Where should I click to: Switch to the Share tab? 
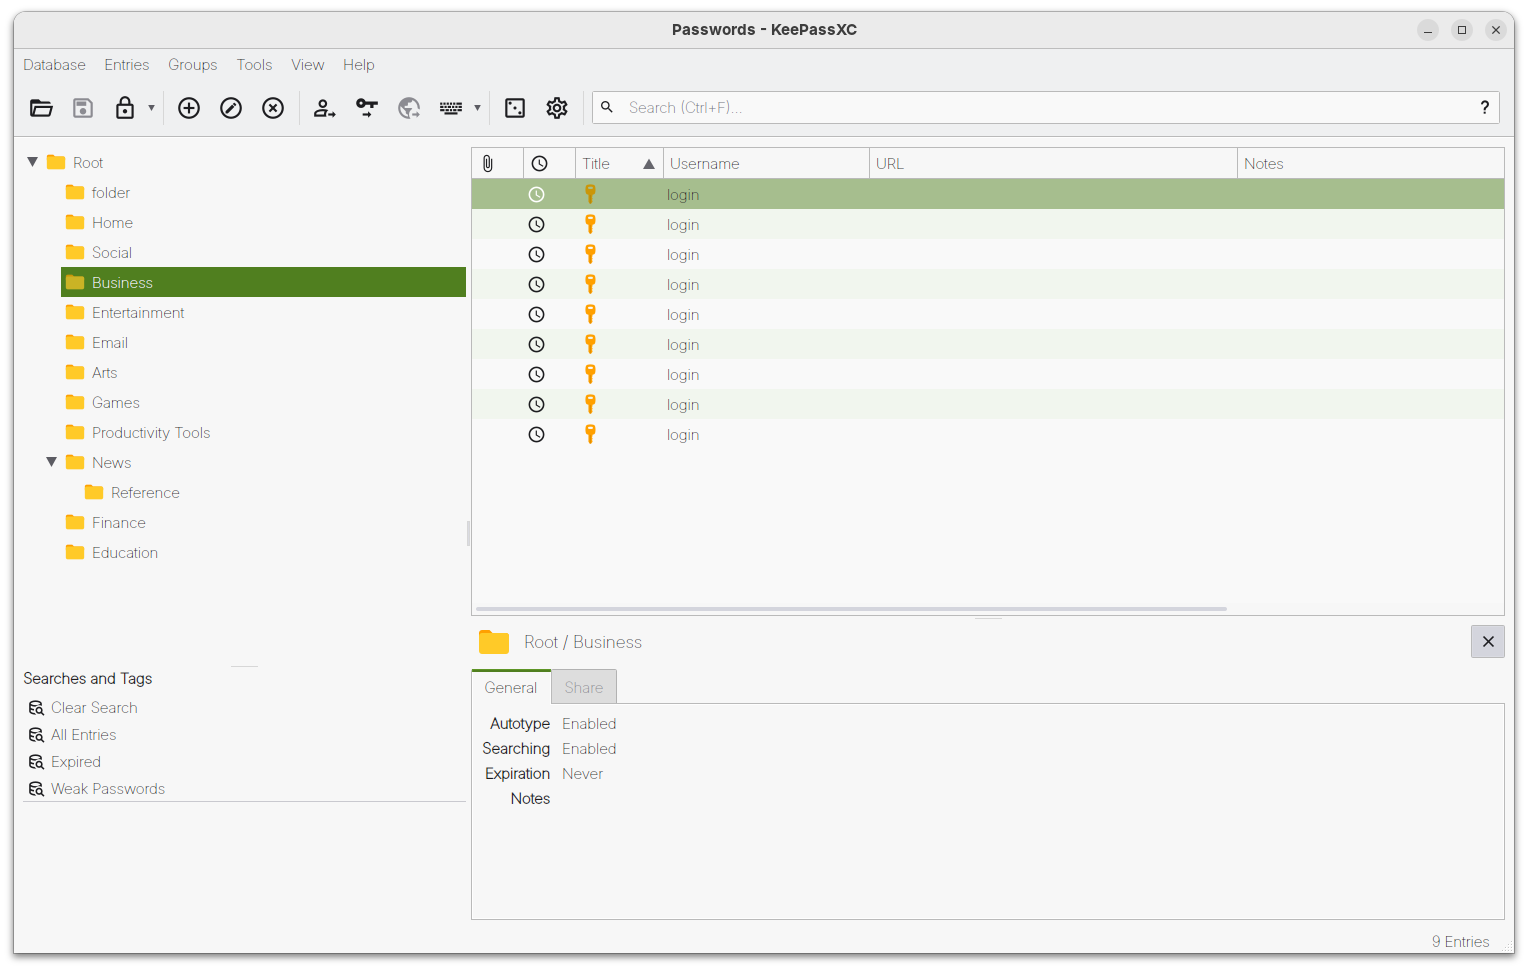(583, 688)
